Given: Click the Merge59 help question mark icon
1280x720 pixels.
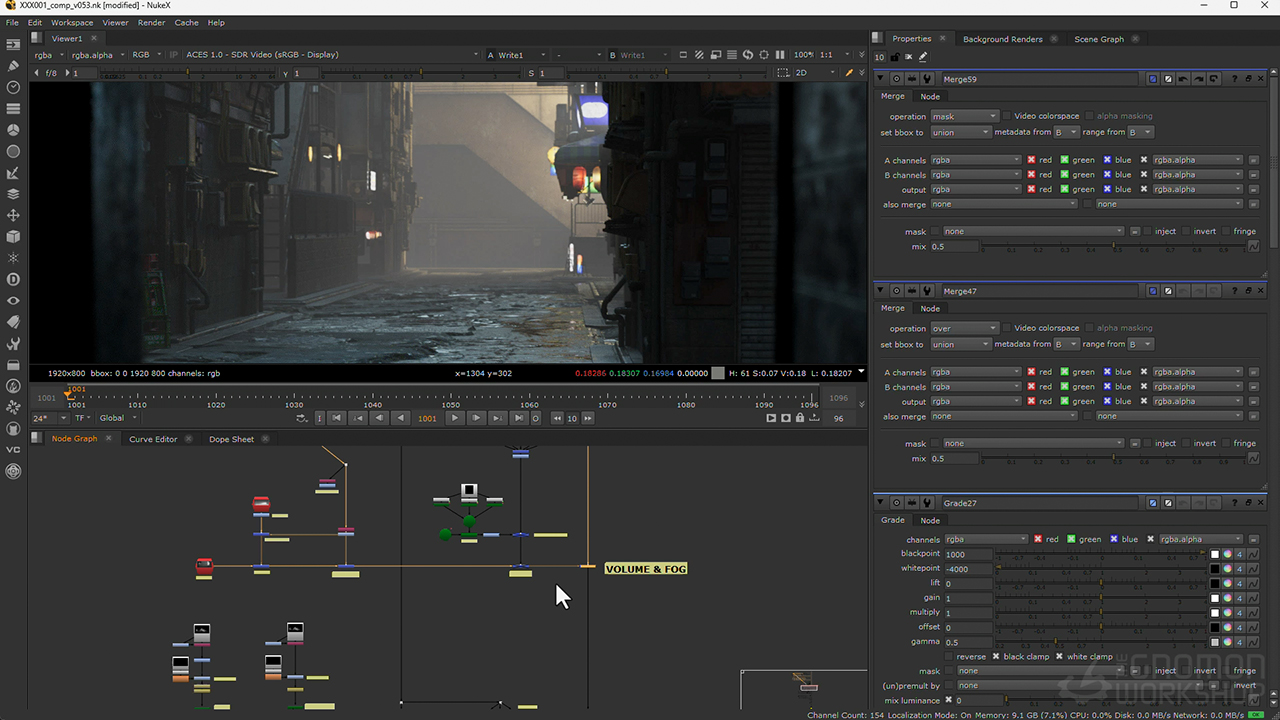Looking at the screenshot, I should pos(1234,79).
